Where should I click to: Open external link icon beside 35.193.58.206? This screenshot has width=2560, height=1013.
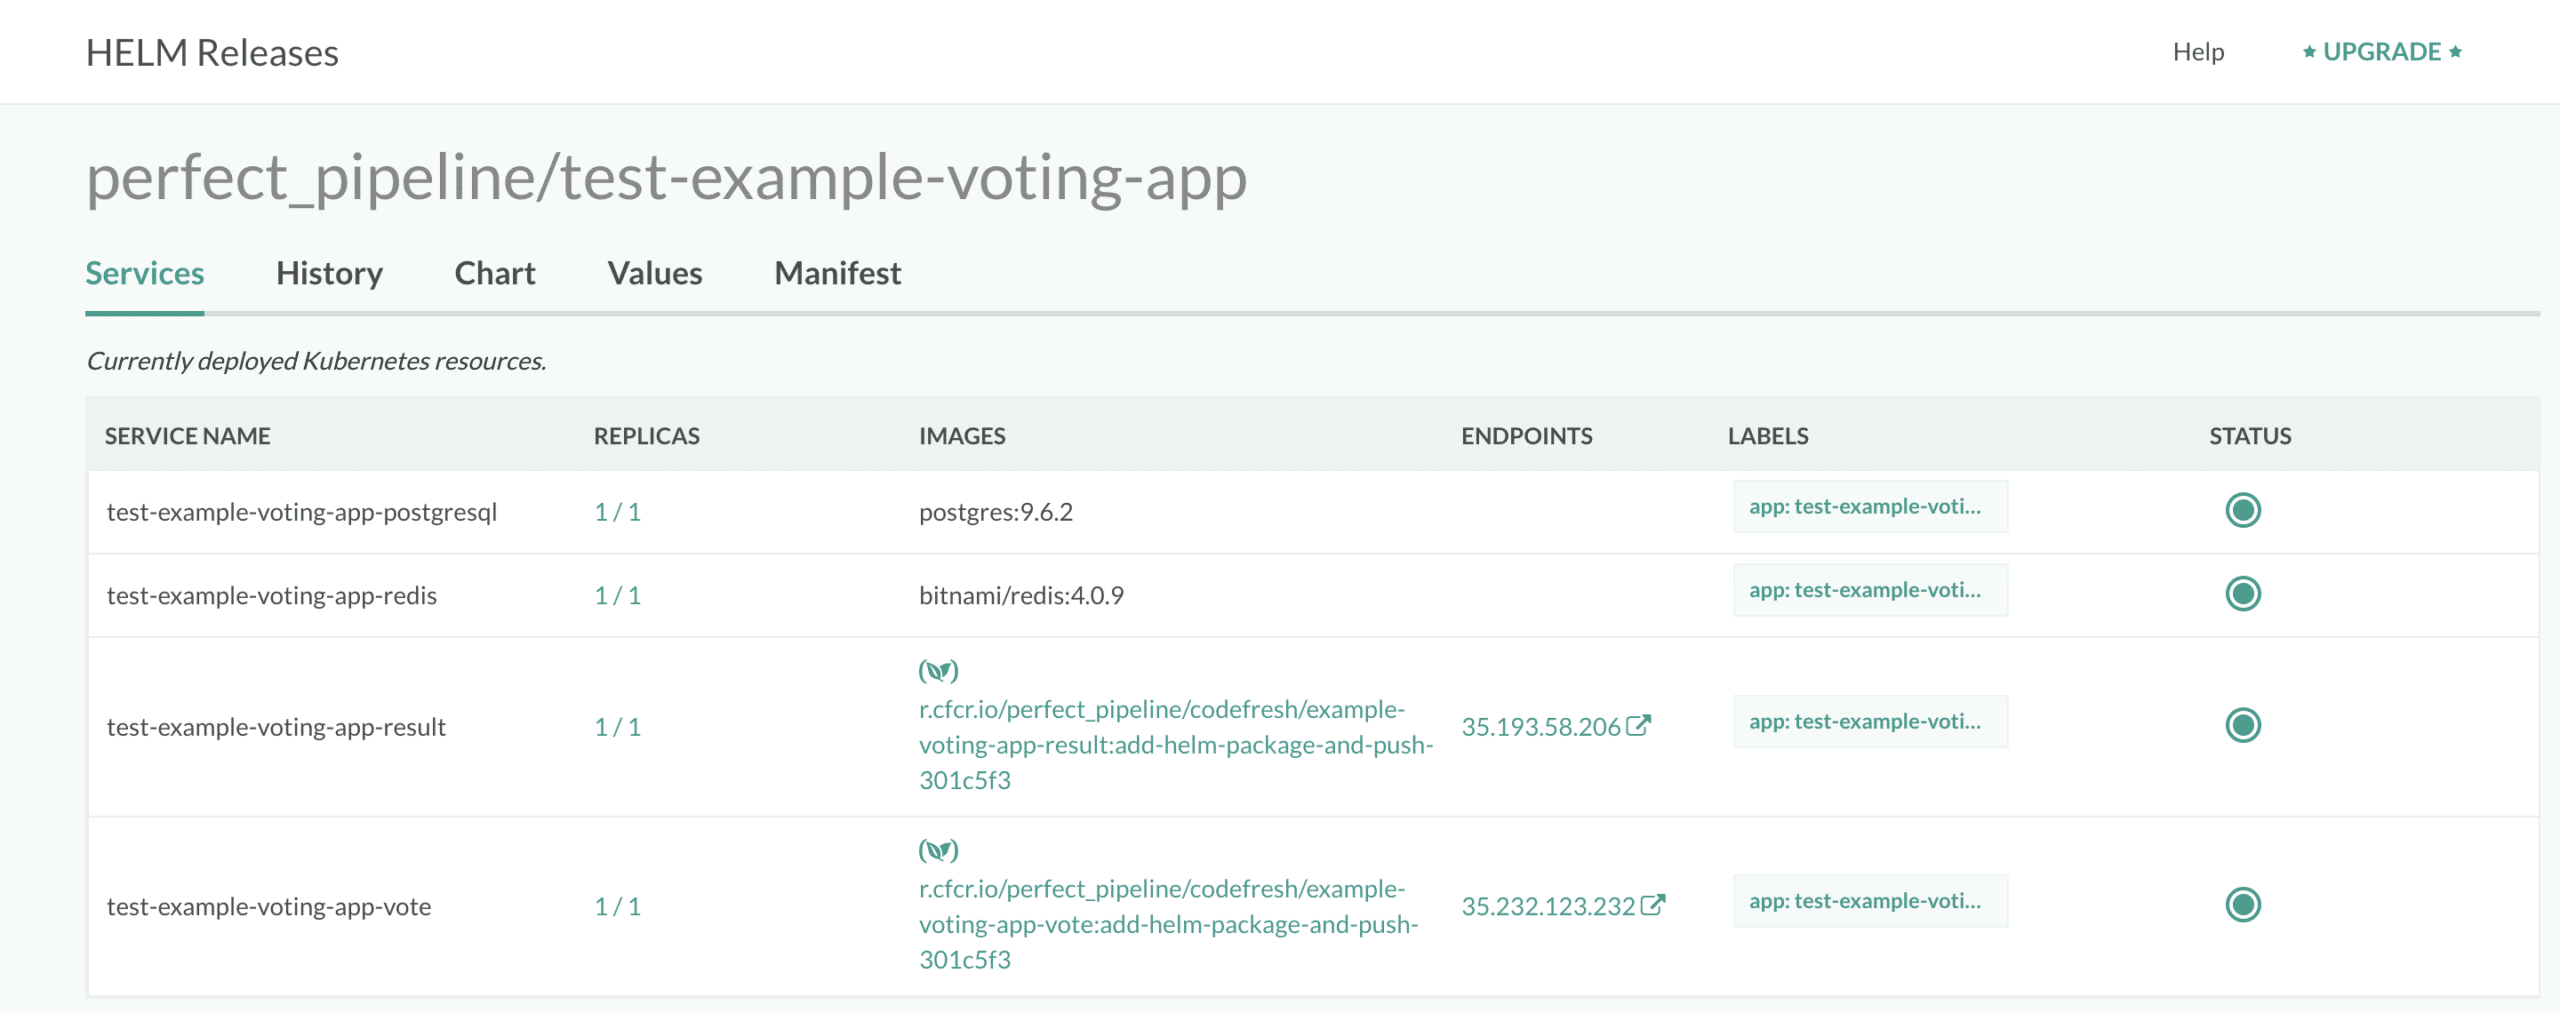pyautogui.click(x=1638, y=725)
